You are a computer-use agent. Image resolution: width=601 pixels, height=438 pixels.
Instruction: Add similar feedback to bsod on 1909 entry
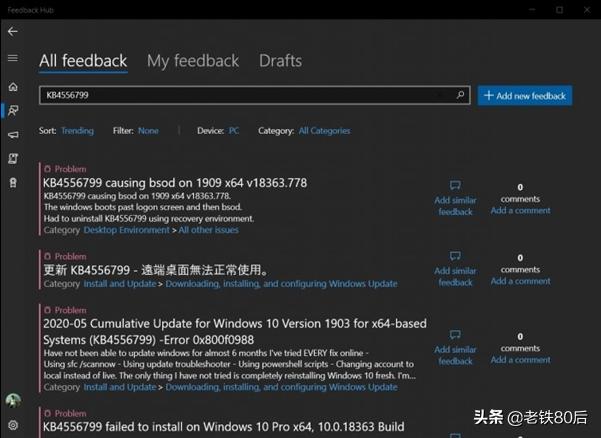point(455,206)
